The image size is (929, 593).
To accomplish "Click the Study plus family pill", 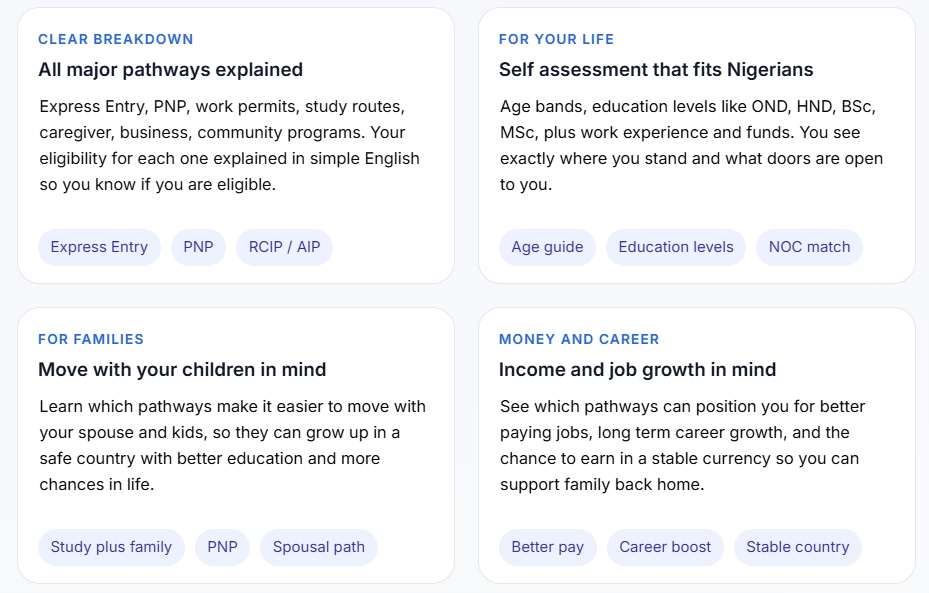I will pos(111,547).
